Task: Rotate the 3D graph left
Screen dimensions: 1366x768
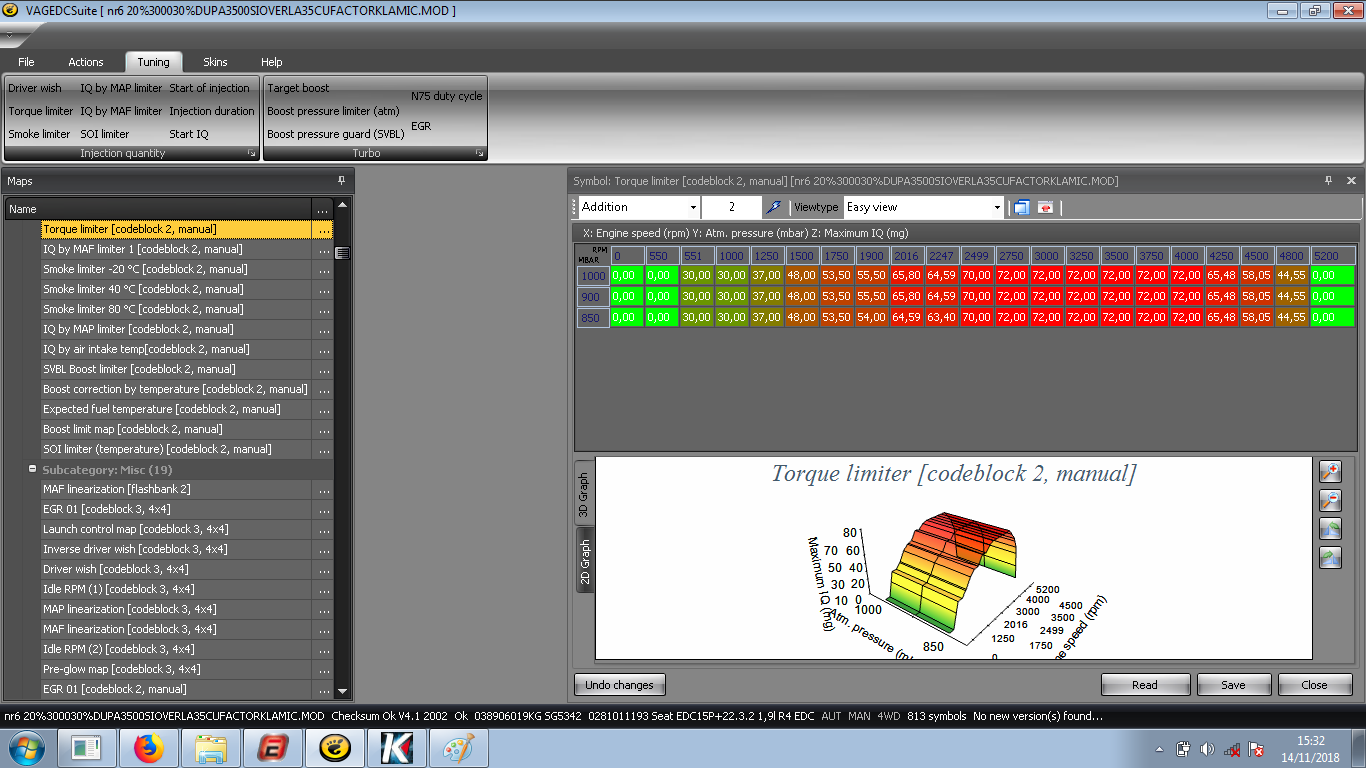Action: (x=1329, y=529)
